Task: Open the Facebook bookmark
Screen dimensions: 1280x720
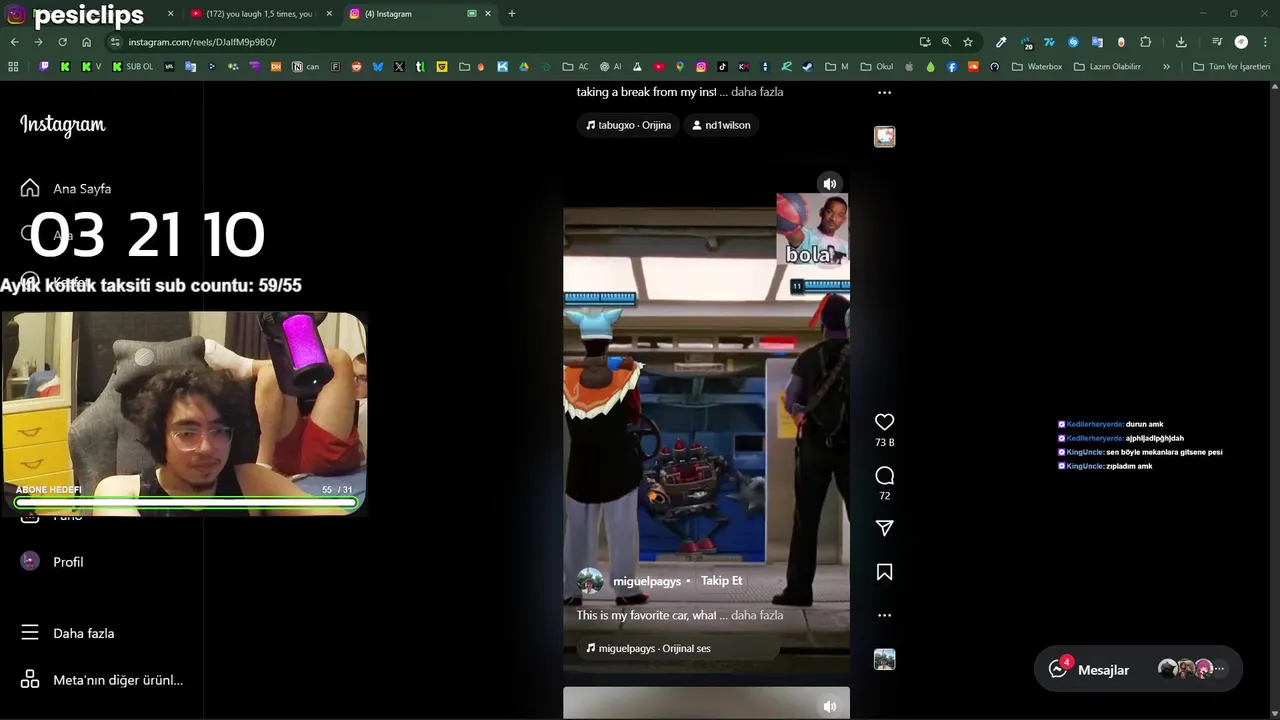Action: 952,66
